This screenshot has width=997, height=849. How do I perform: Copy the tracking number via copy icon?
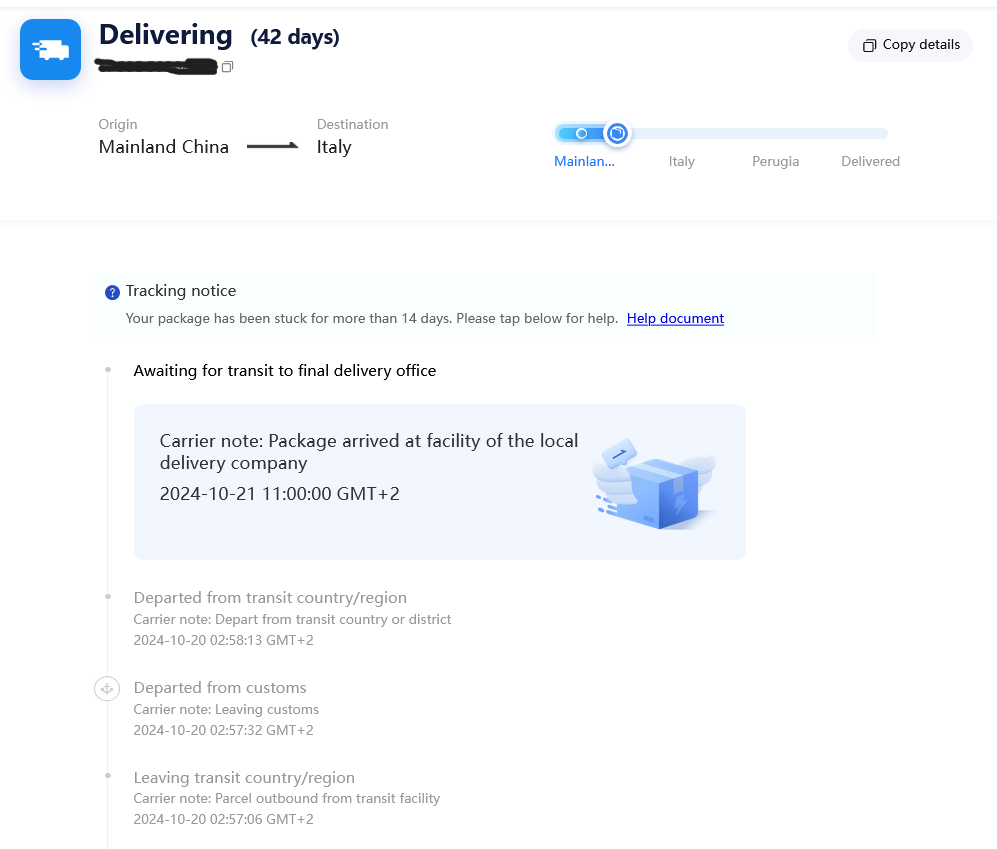(x=228, y=67)
